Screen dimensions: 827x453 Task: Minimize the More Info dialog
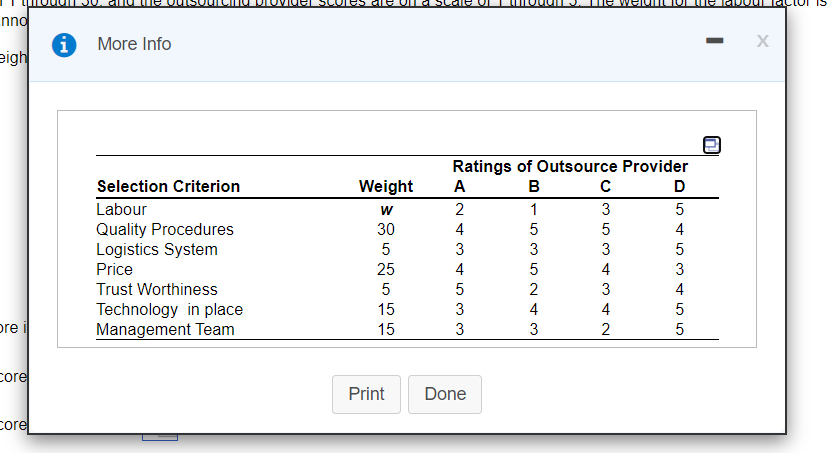point(715,44)
